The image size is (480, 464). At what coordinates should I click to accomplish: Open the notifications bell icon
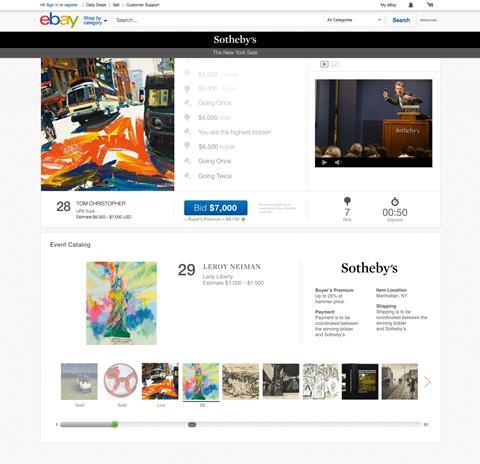coord(411,5)
